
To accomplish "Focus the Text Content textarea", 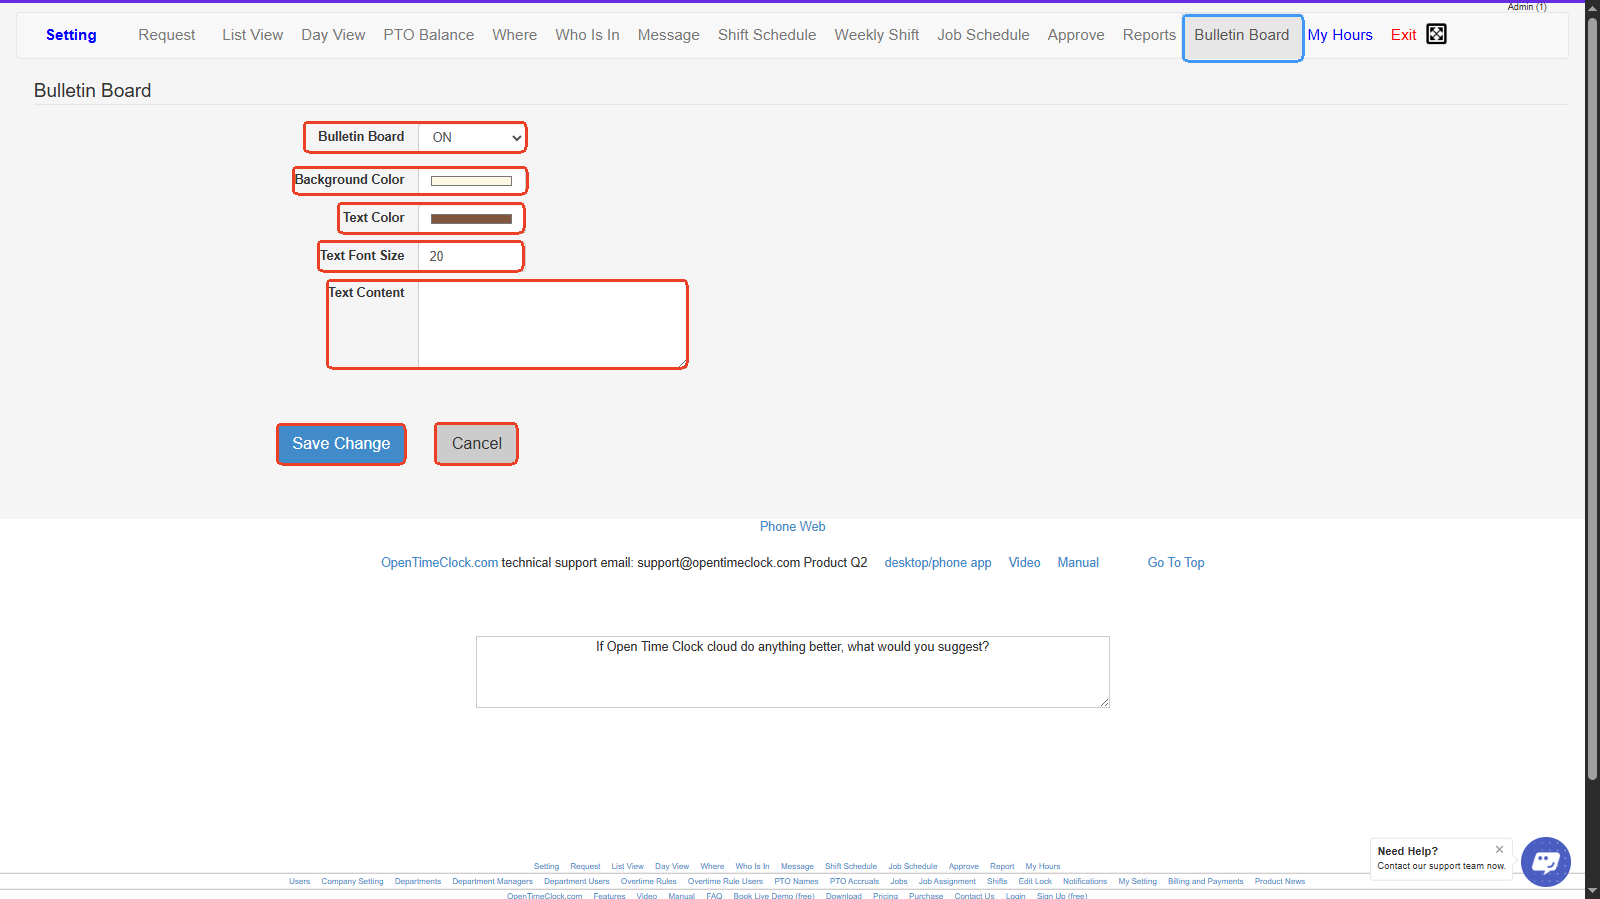I will (x=551, y=325).
